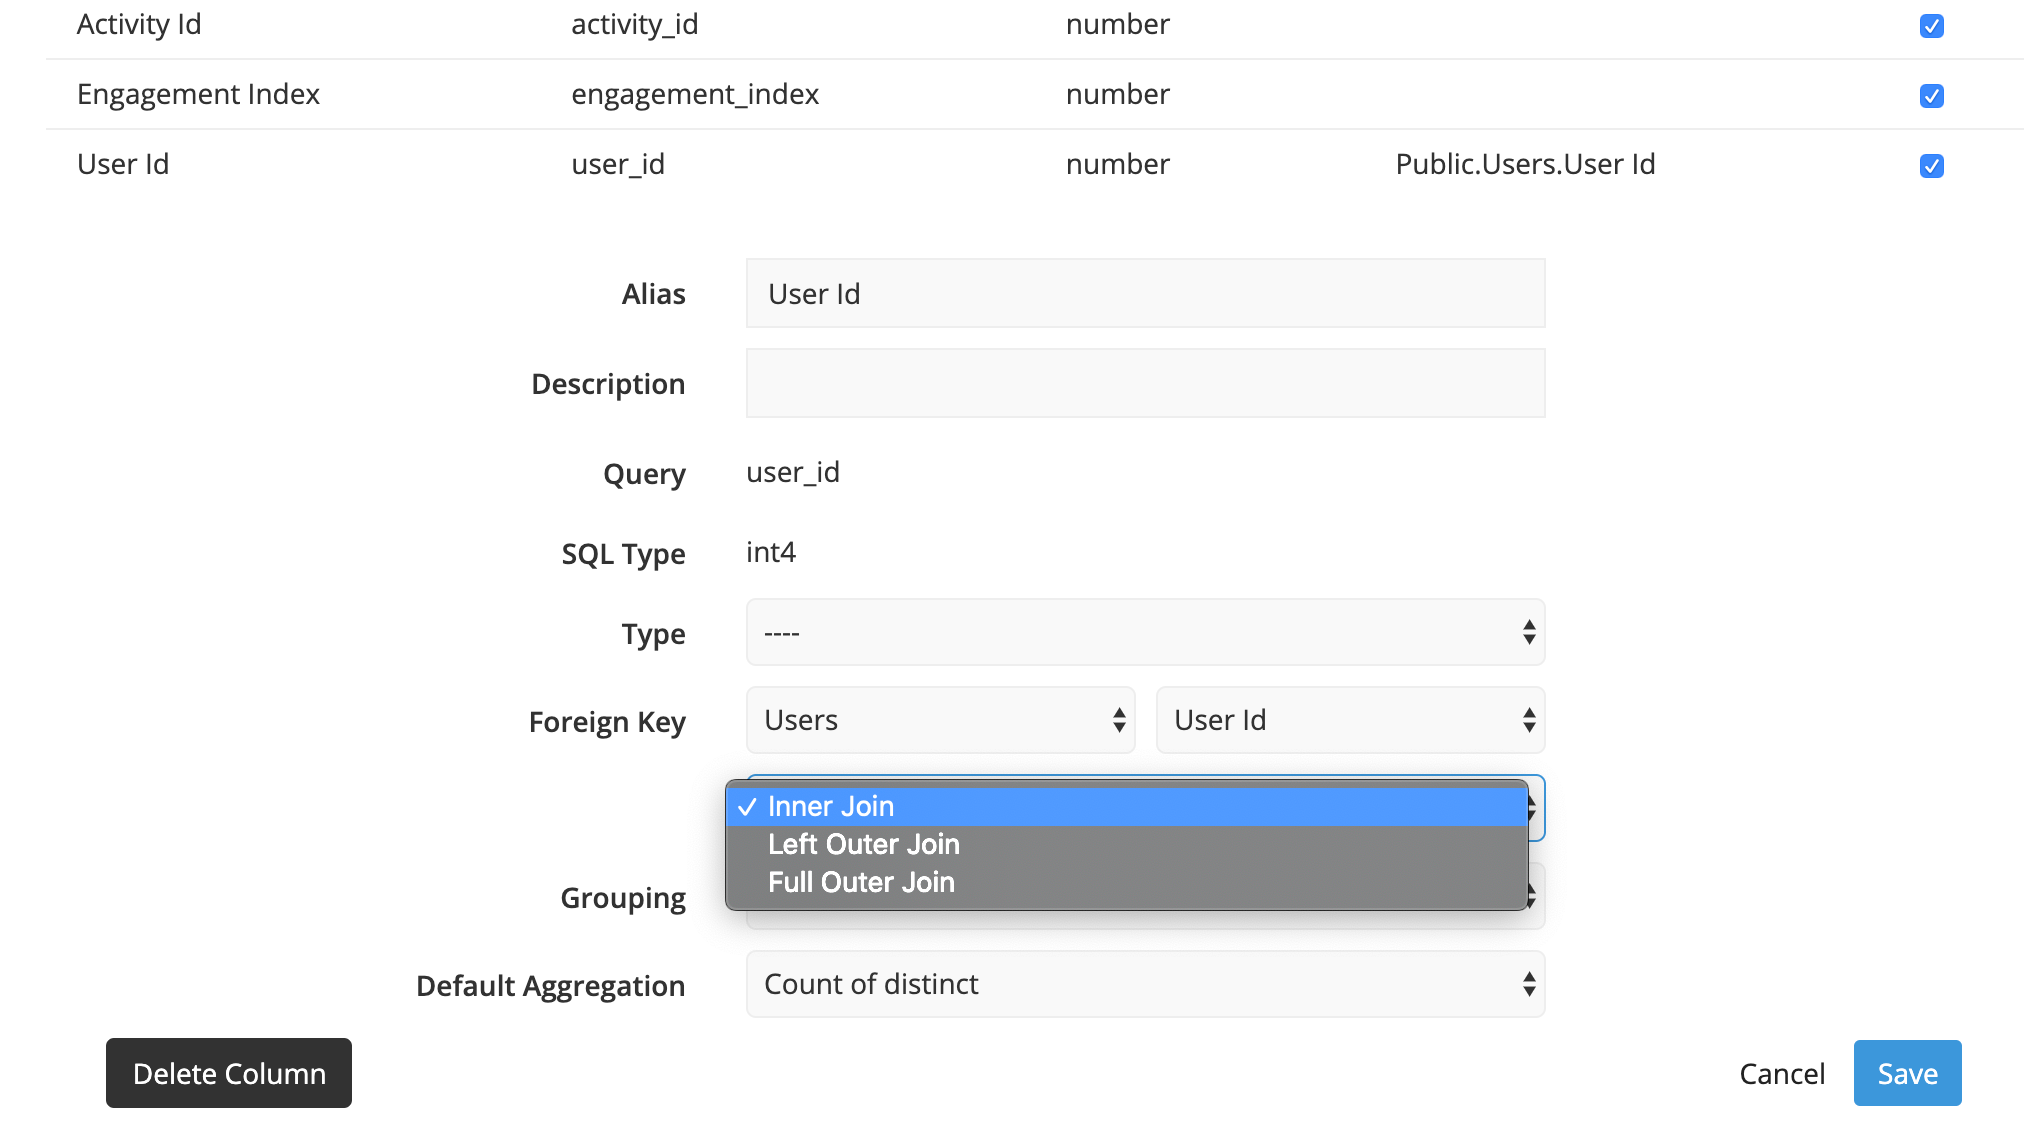Viewport: 2044px width, 1122px height.
Task: Click the number type in Engagement Index row
Action: click(x=1118, y=94)
